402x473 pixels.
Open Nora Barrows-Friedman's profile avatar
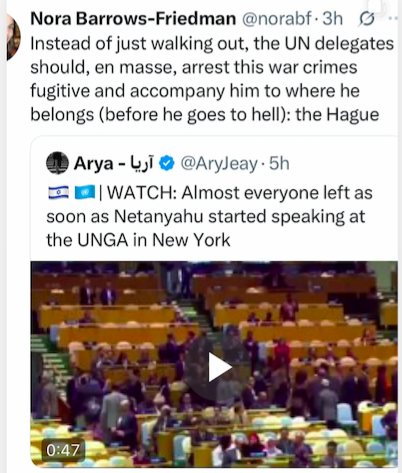pyautogui.click(x=13, y=37)
